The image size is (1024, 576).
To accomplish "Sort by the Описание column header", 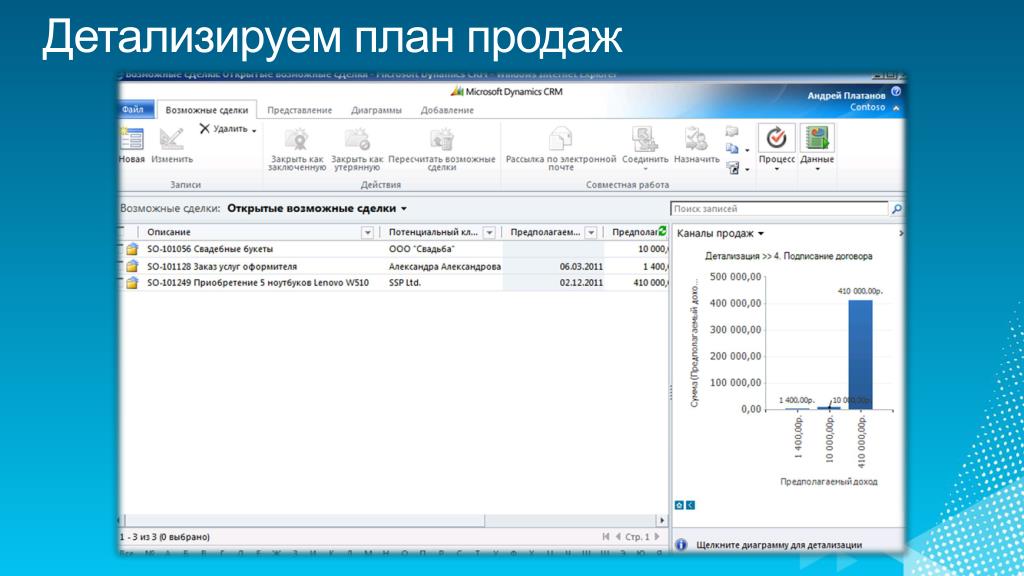I will coord(168,232).
